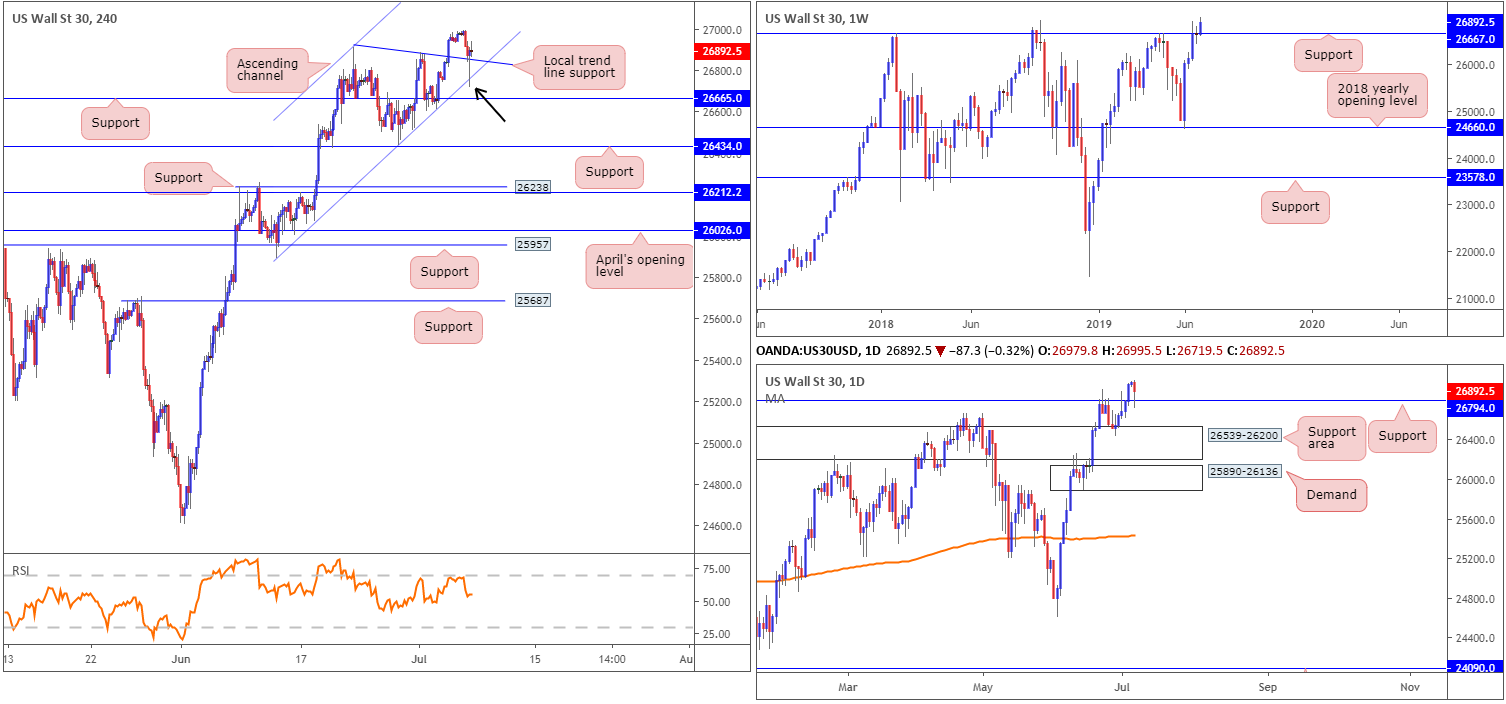
Task: Select the "Support area" callout on the daily chart
Action: [1331, 438]
